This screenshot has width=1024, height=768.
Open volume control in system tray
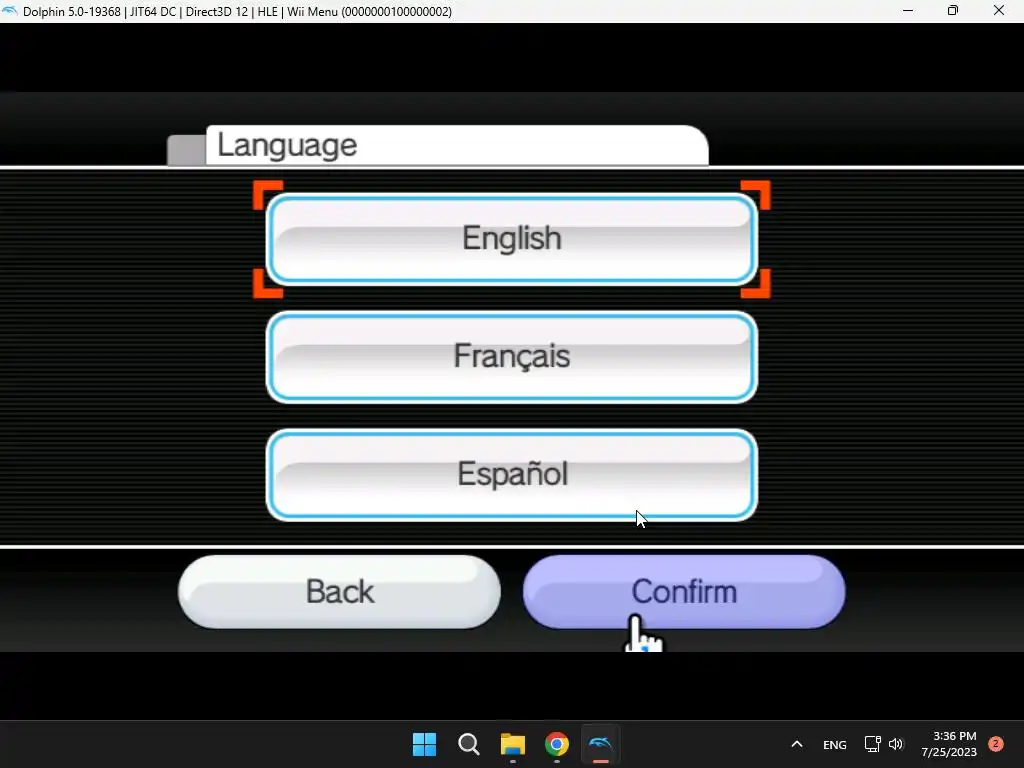[x=895, y=744]
